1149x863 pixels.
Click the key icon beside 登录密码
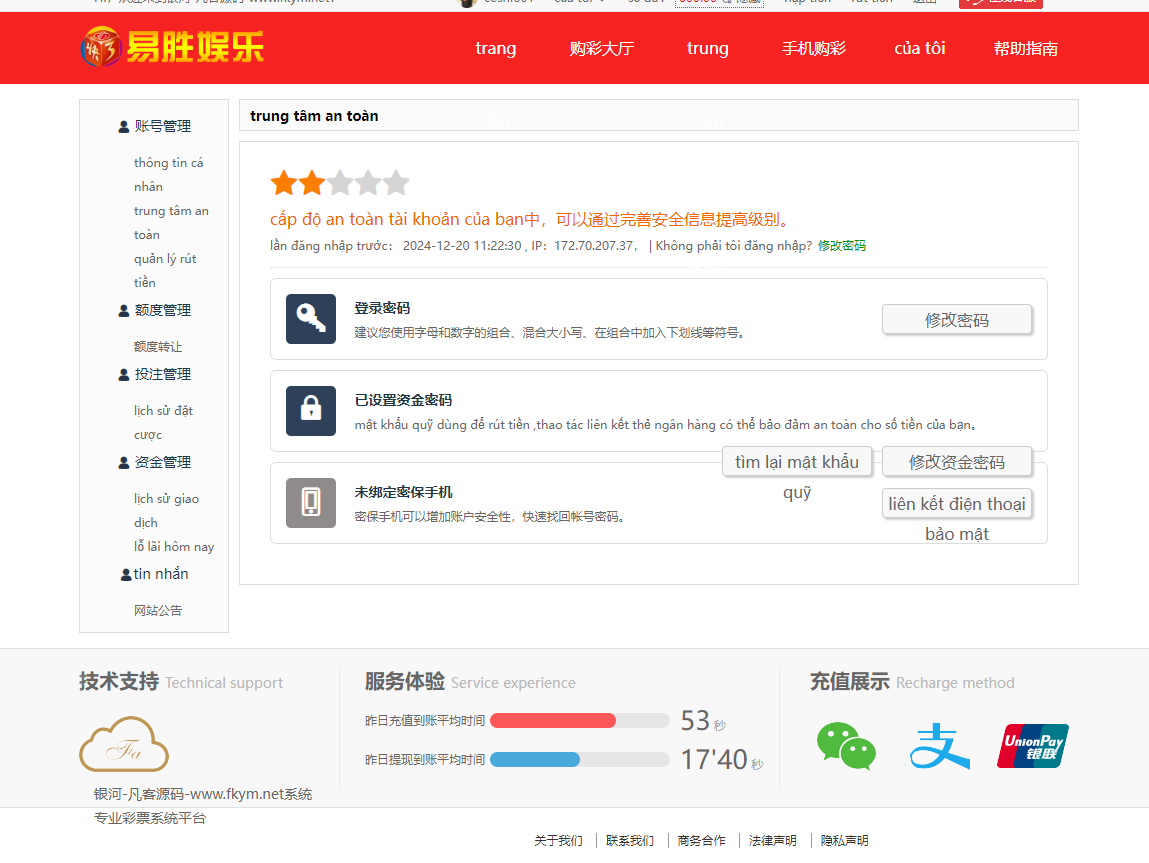click(x=310, y=319)
